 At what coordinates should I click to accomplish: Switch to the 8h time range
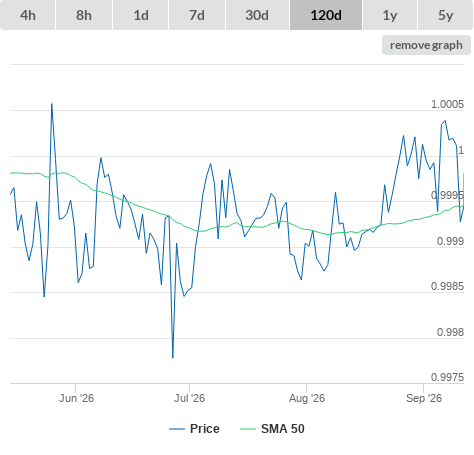tap(84, 15)
